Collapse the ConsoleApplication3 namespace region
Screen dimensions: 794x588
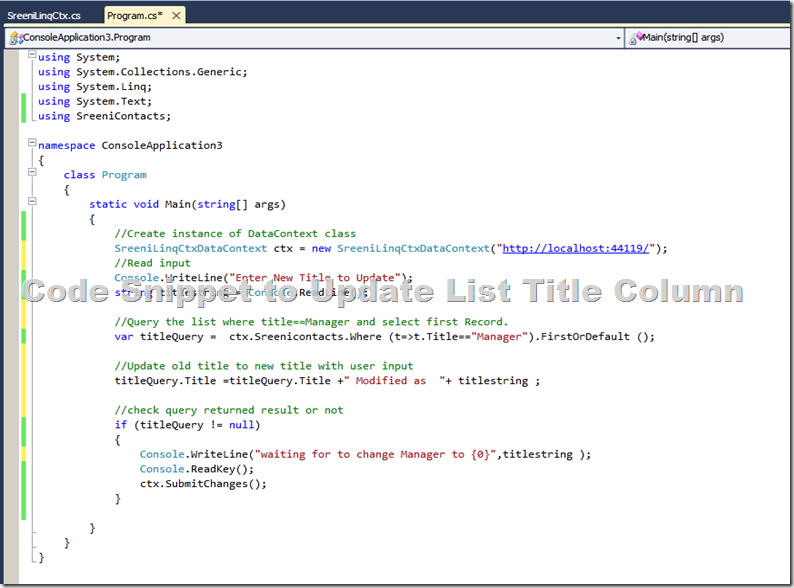[32, 145]
